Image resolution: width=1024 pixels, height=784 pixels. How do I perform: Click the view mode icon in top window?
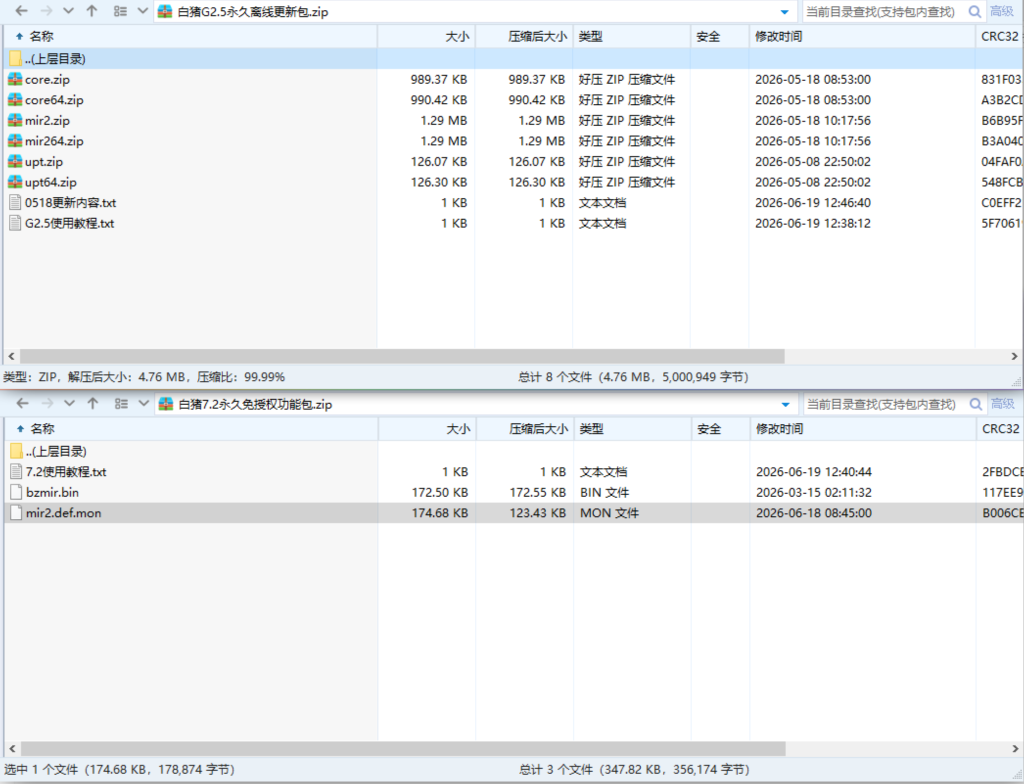pyautogui.click(x=120, y=11)
